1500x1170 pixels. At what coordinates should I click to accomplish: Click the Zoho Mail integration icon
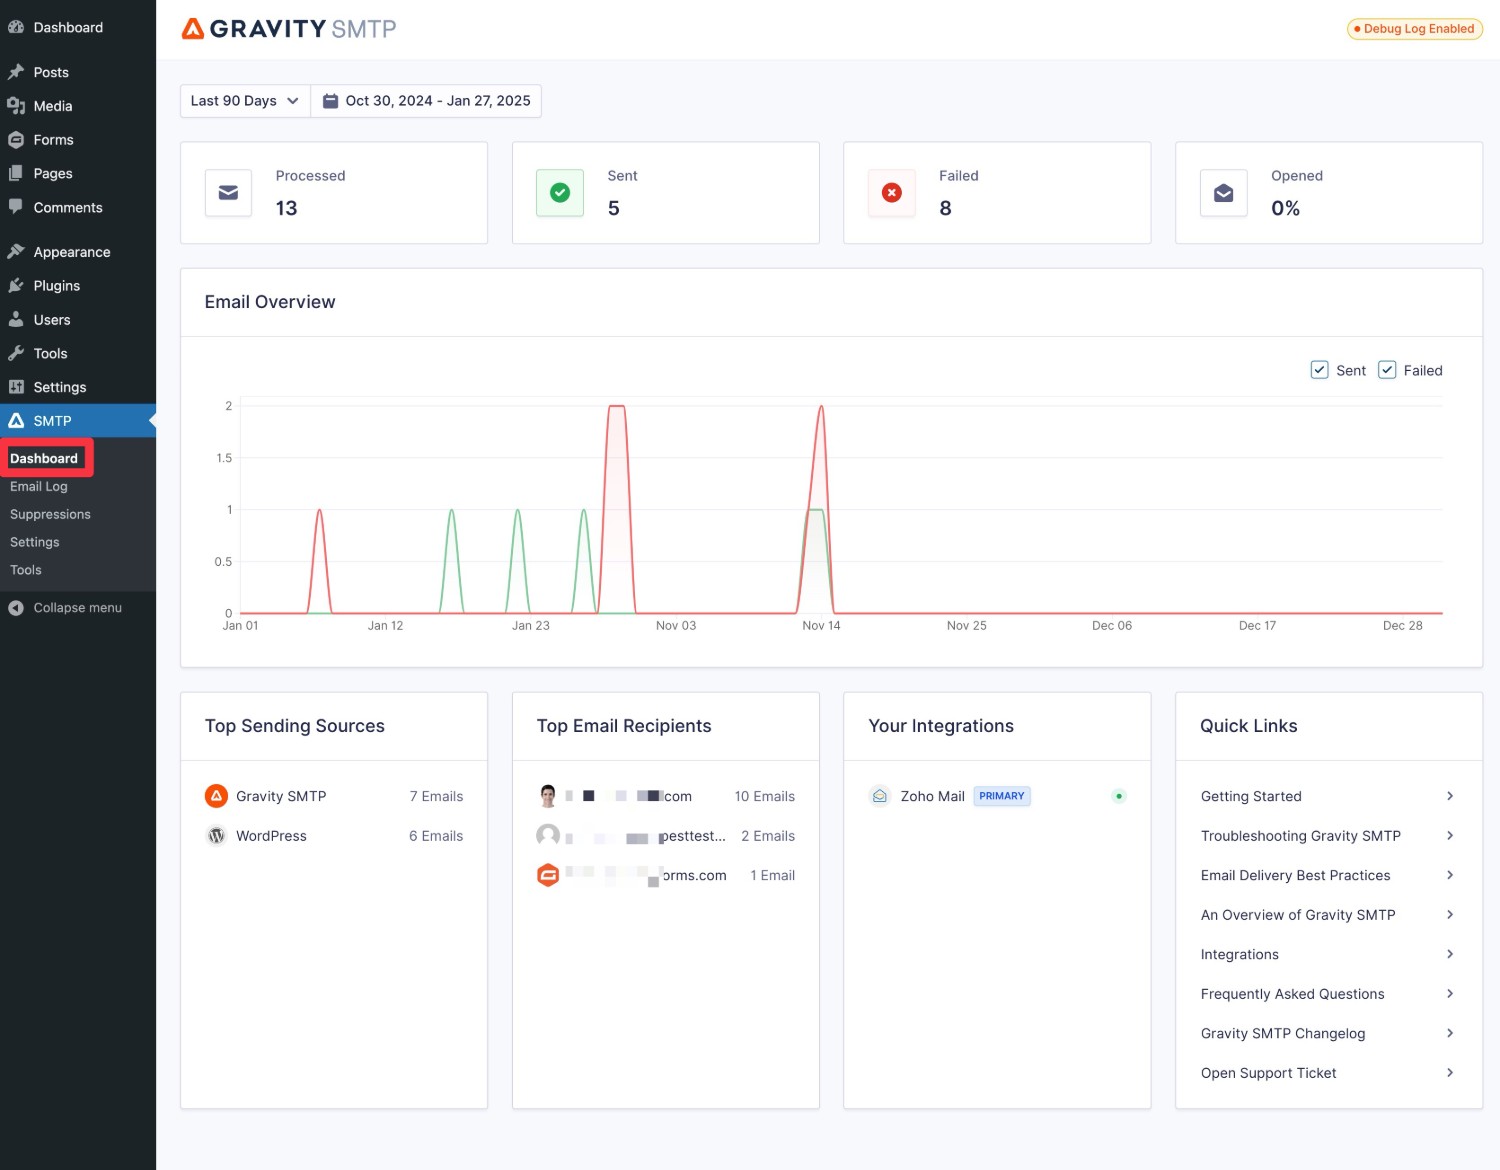tap(880, 796)
